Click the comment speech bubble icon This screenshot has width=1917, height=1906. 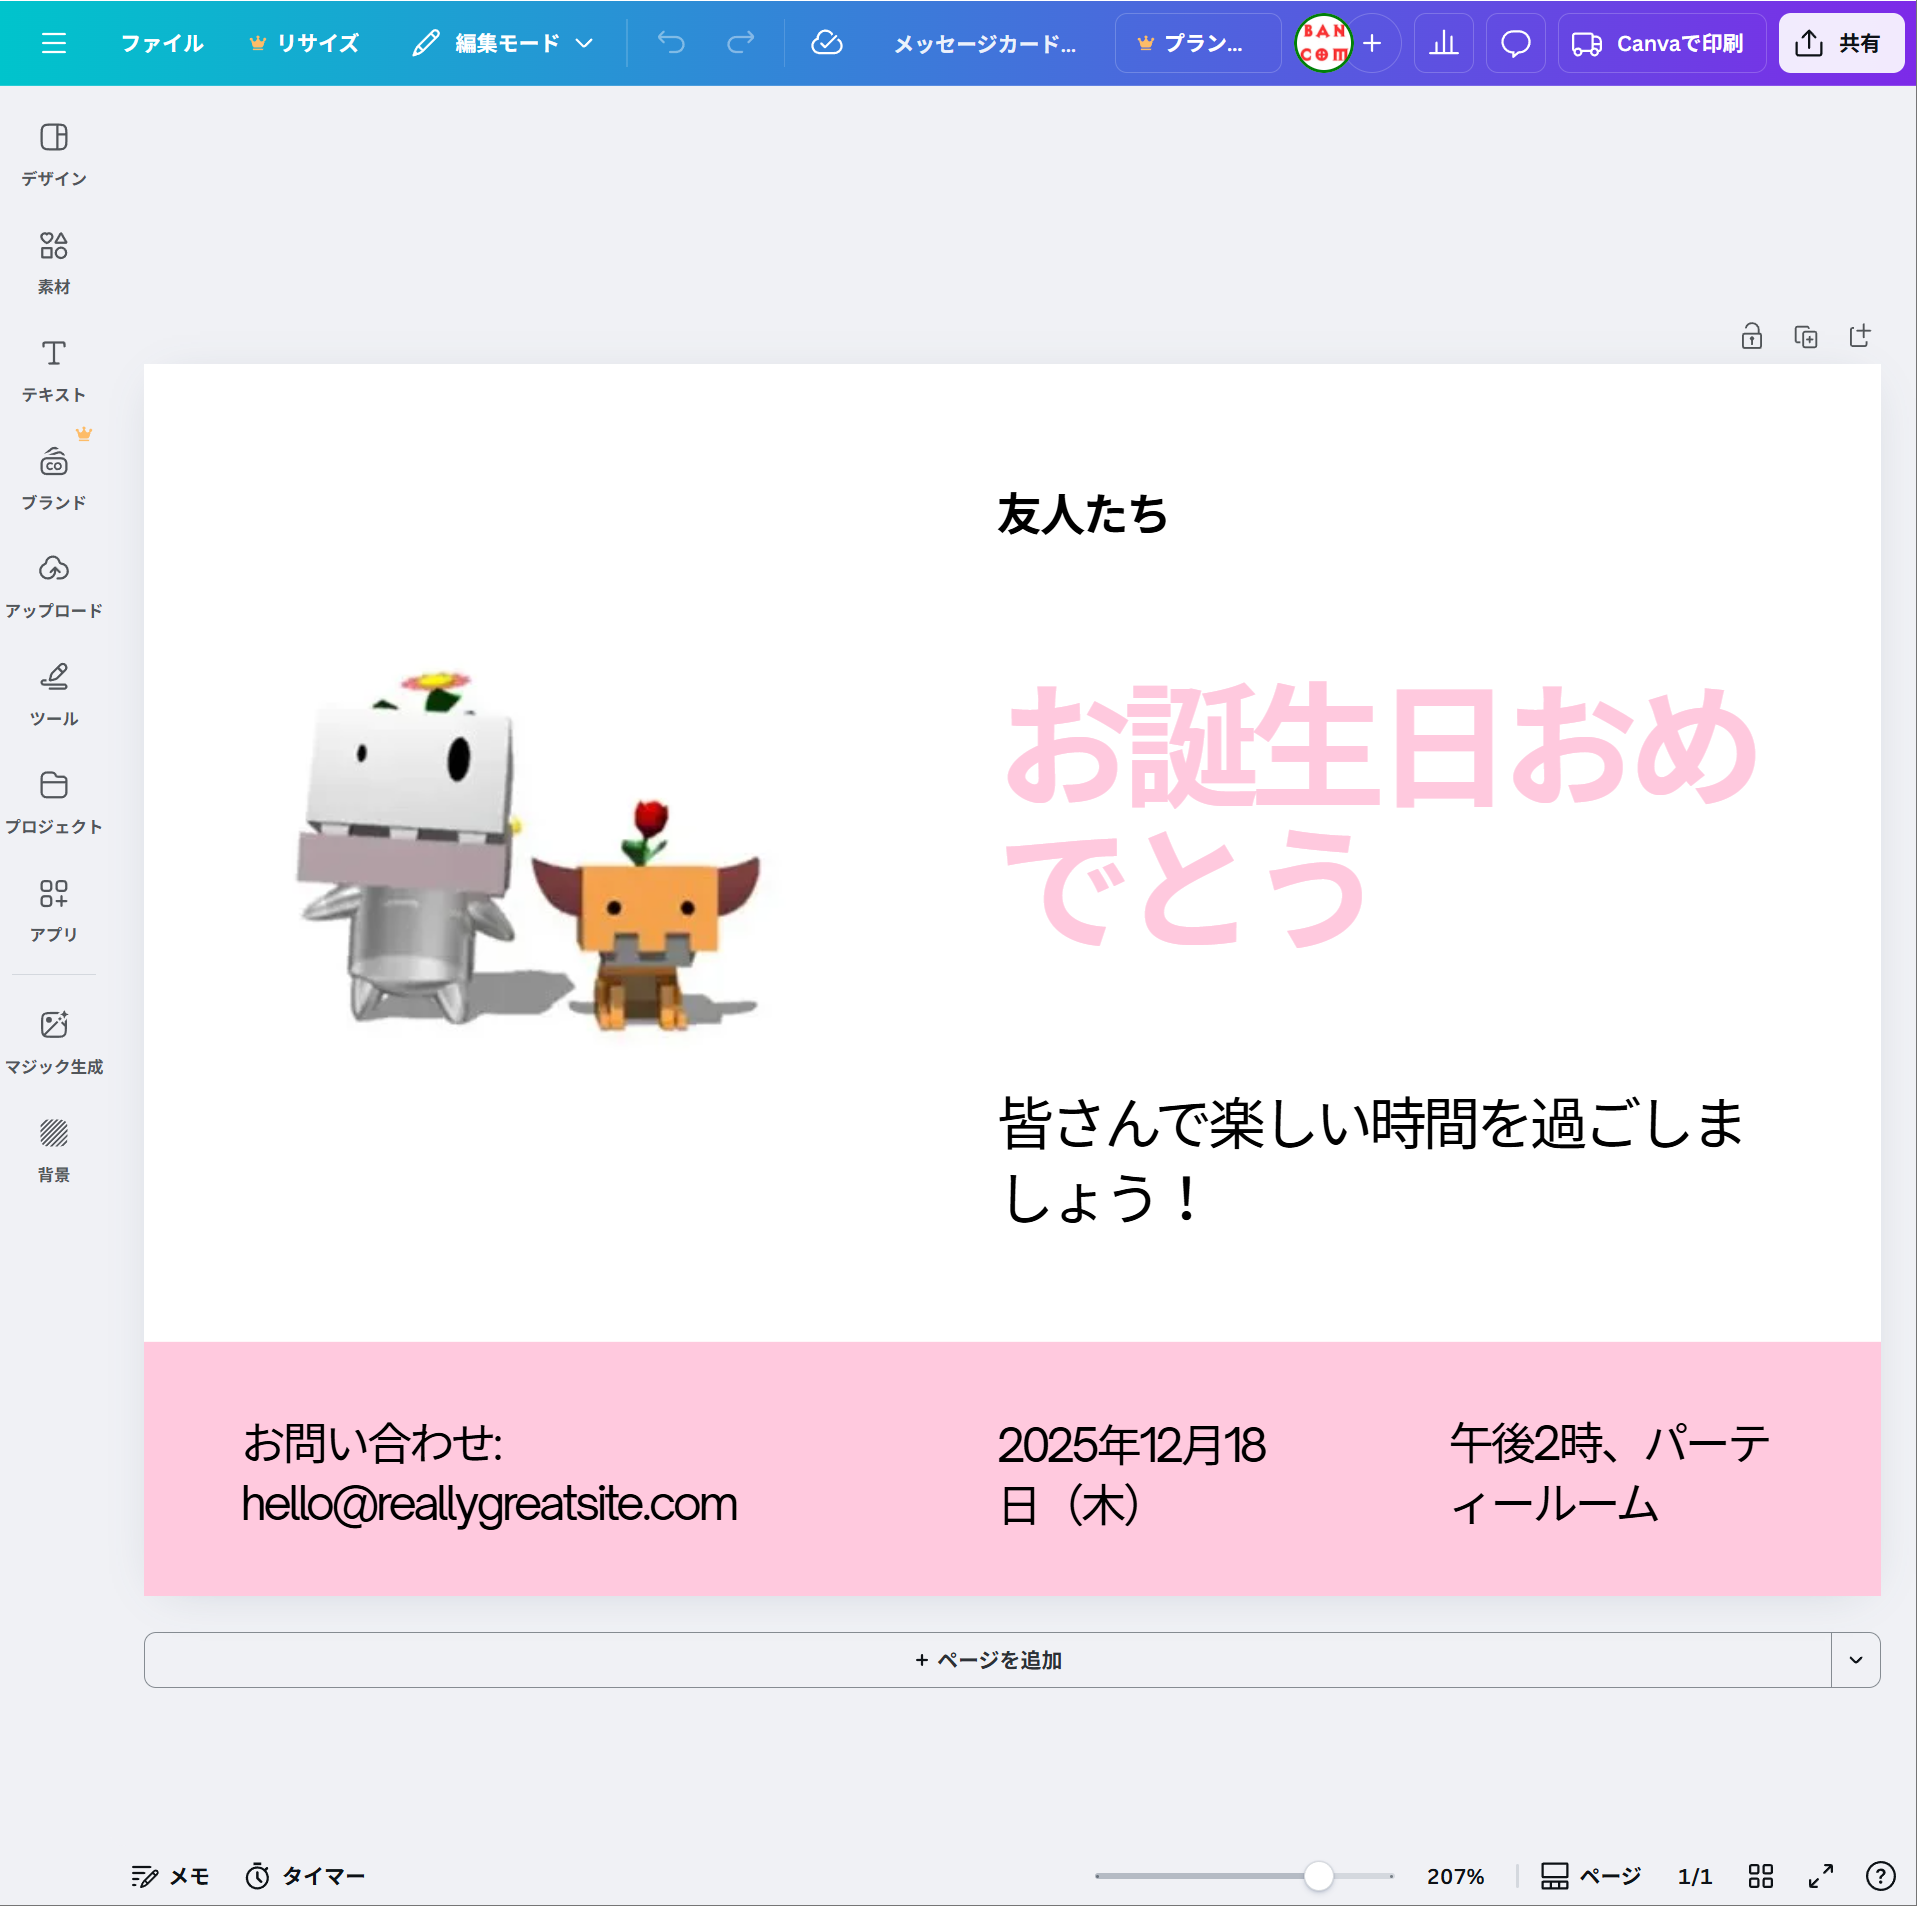(1515, 43)
